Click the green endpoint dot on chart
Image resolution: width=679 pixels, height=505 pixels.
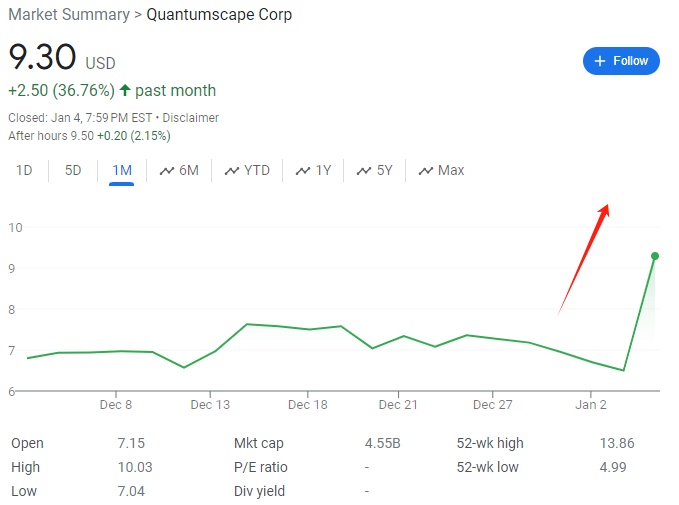pos(655,256)
